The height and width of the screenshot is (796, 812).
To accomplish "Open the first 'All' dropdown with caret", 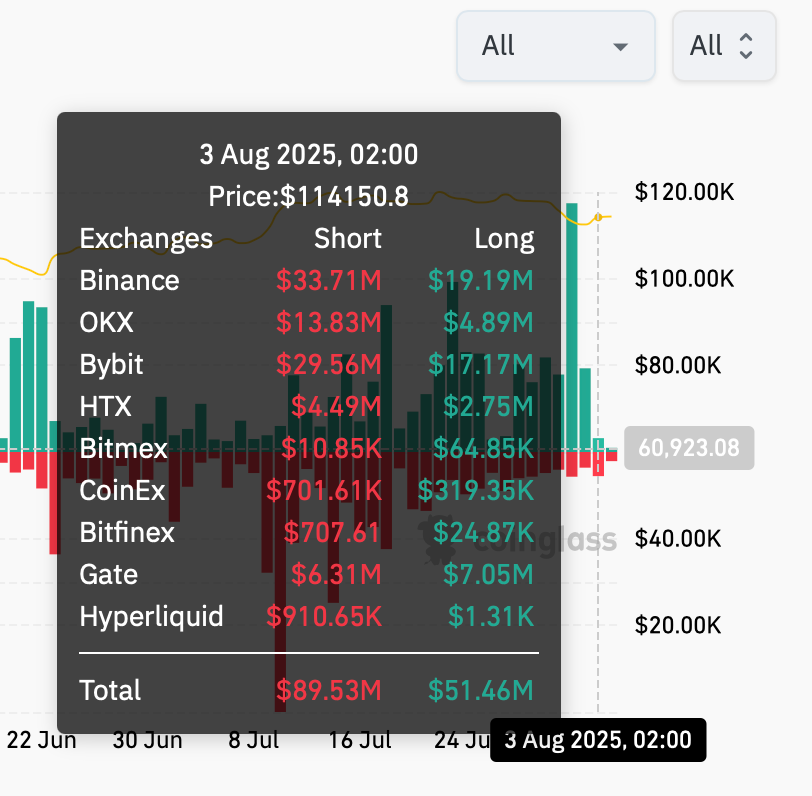I will pyautogui.click(x=556, y=46).
